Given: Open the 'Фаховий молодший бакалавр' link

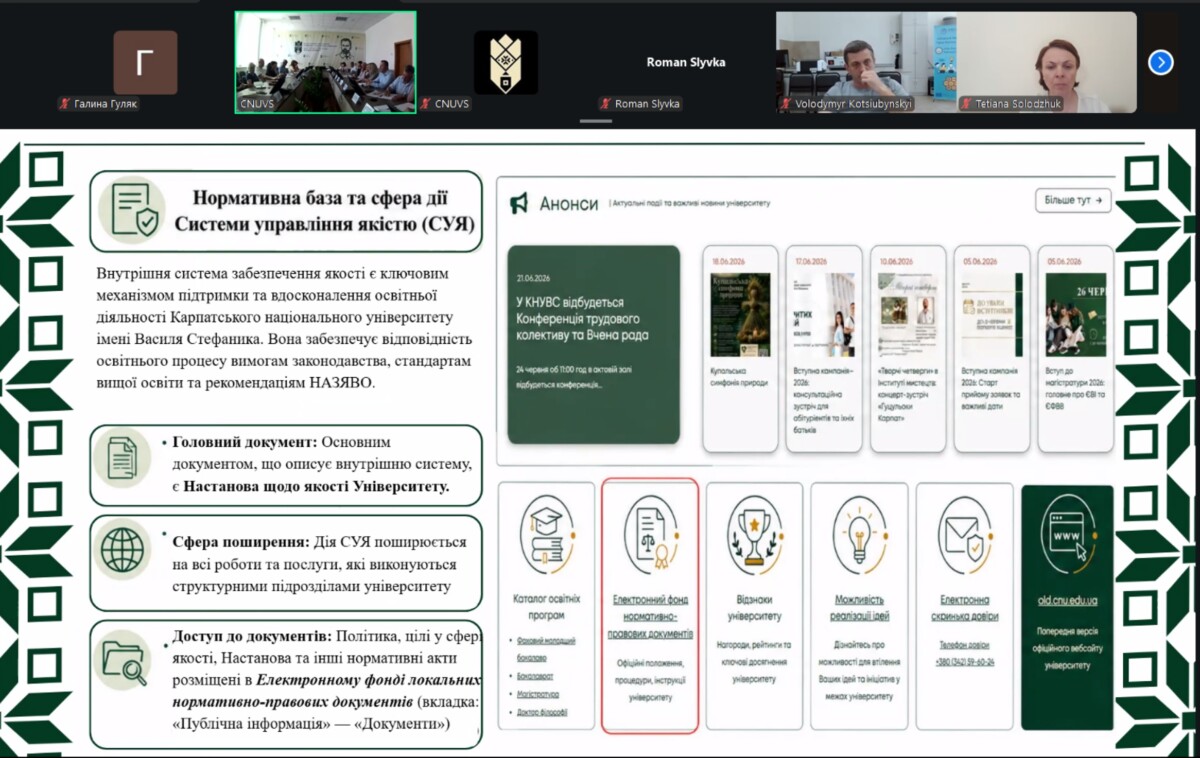Looking at the screenshot, I should tap(547, 649).
